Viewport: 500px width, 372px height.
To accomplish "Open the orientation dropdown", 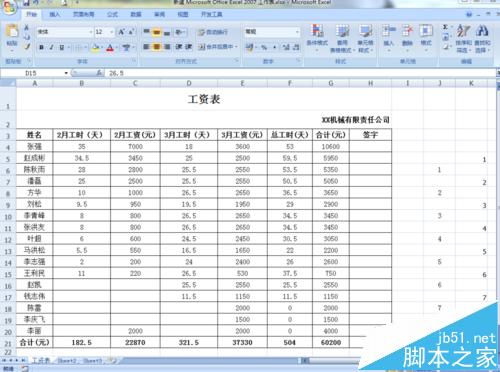I will tap(180, 32).
